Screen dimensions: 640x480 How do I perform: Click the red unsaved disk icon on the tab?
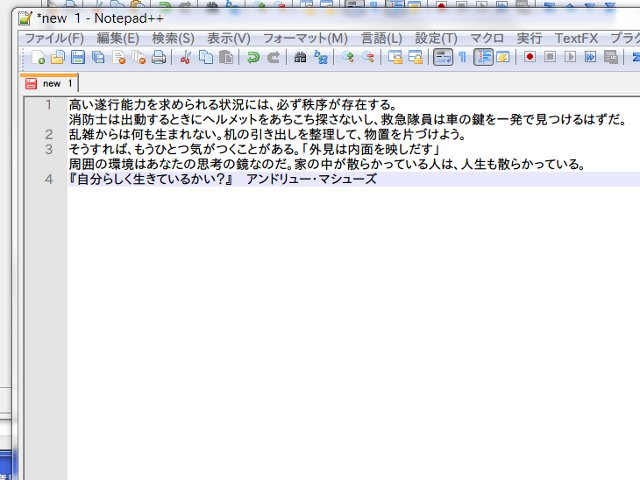point(31,84)
